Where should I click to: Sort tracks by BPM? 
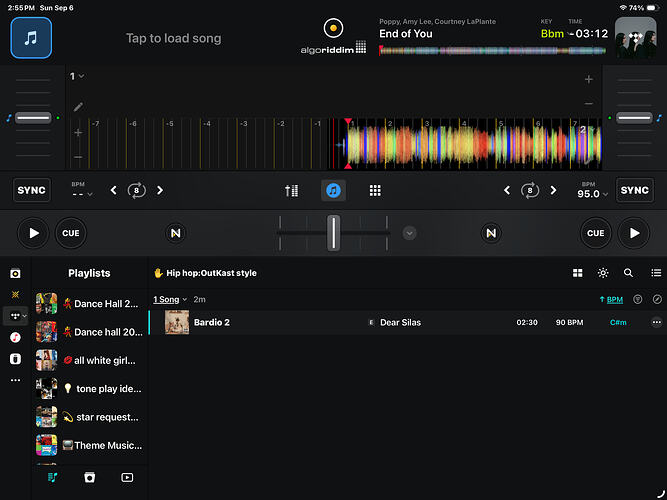pos(611,300)
